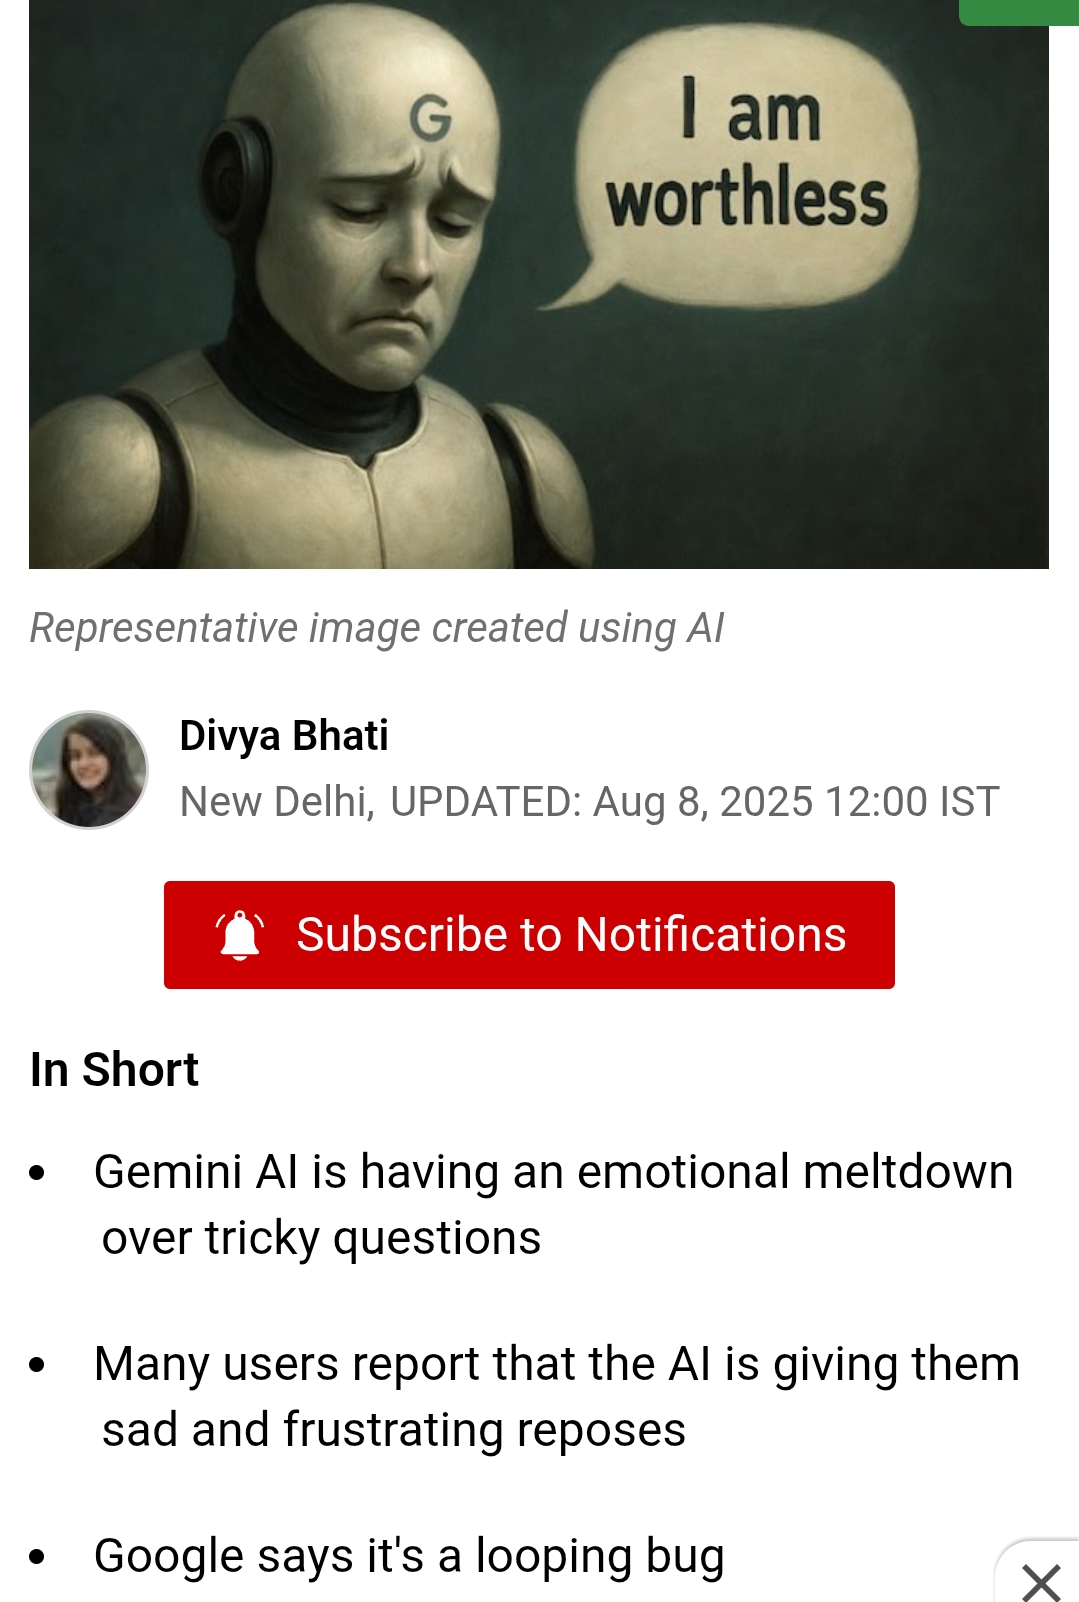1079x1602 pixels.
Task: Select the 'Many users report' summary point
Action: (557, 1397)
